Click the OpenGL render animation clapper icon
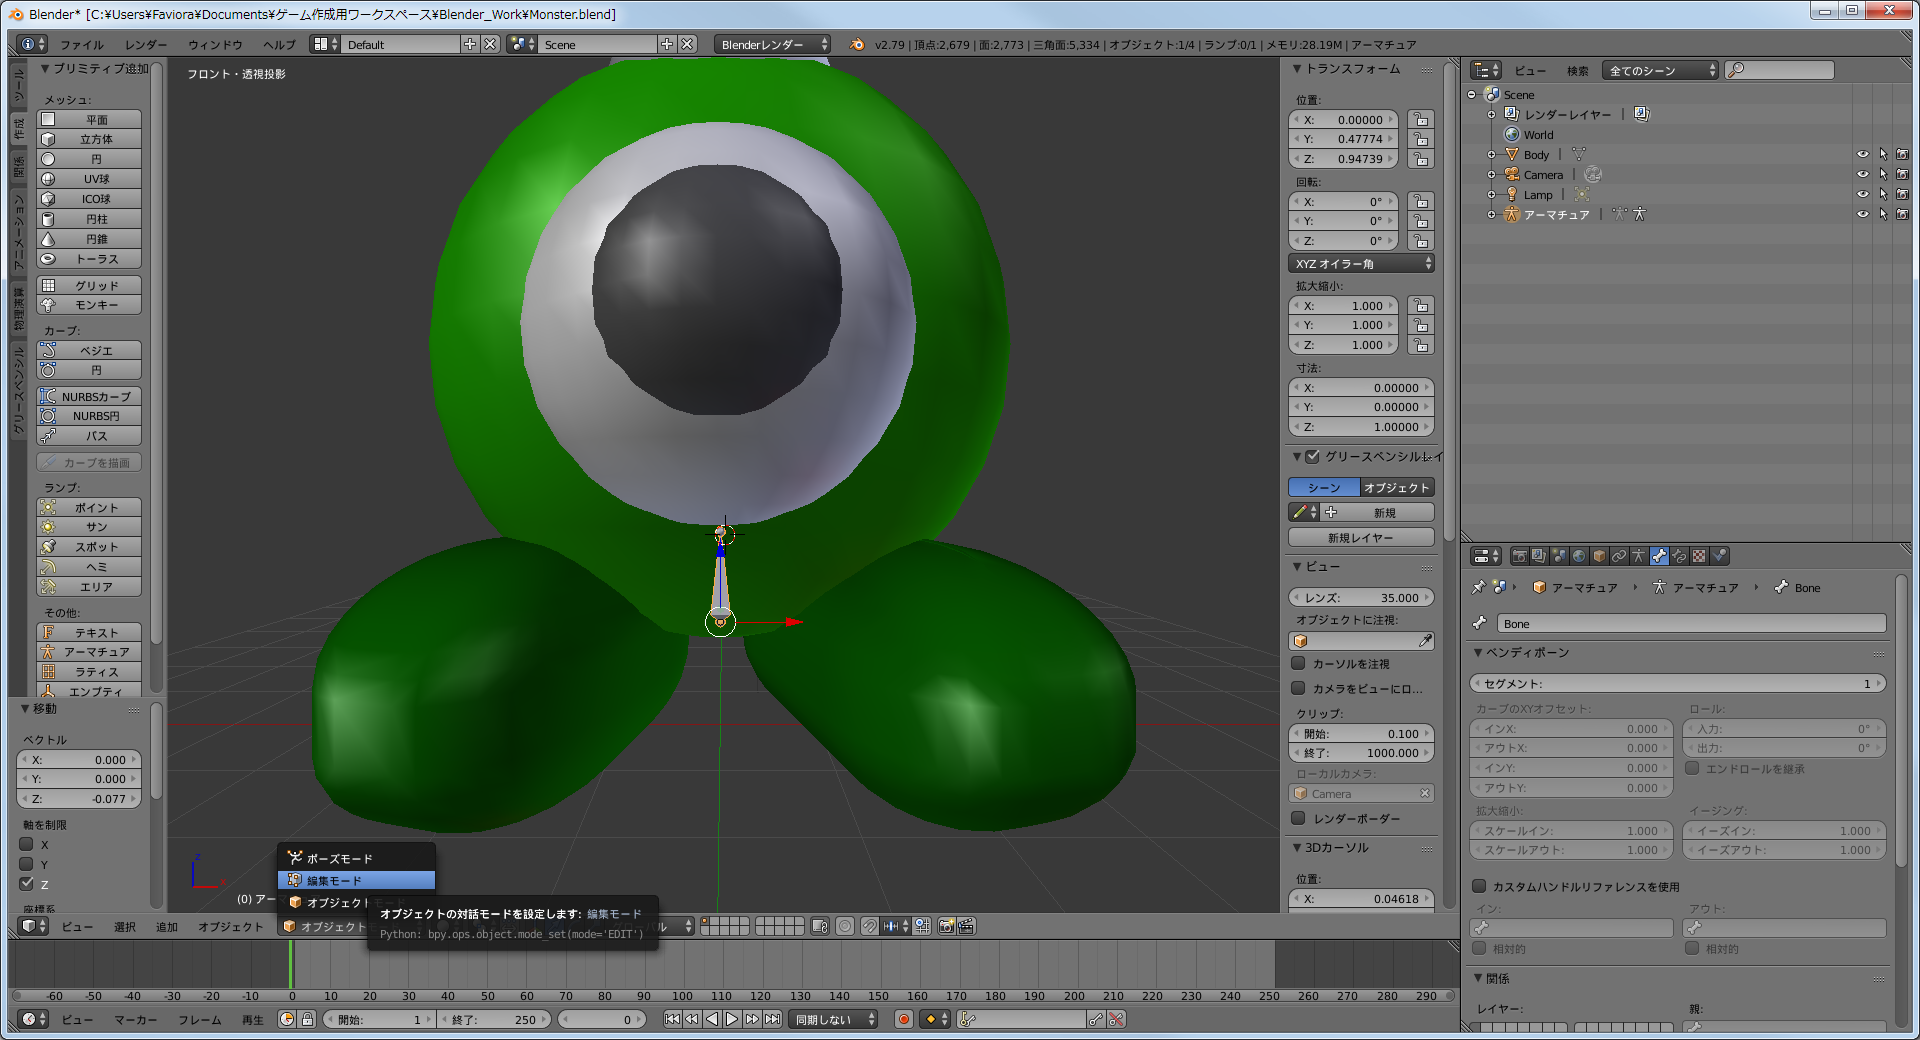The image size is (1920, 1040). (966, 926)
